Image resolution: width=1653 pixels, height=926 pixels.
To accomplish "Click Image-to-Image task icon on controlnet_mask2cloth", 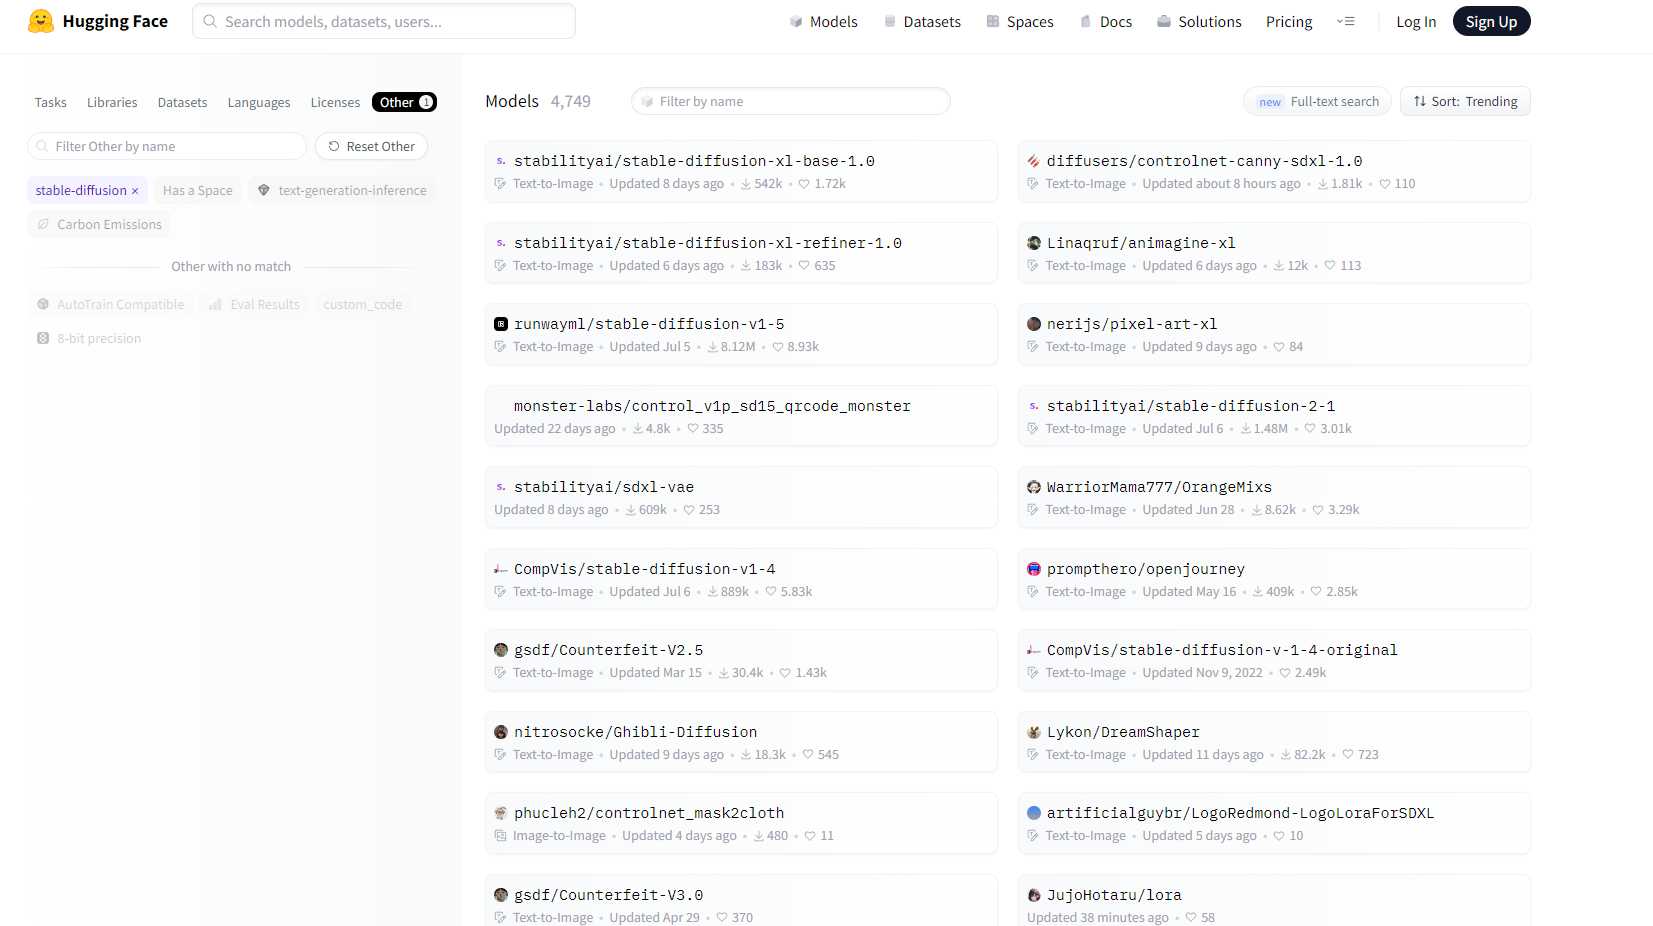I will [500, 836].
